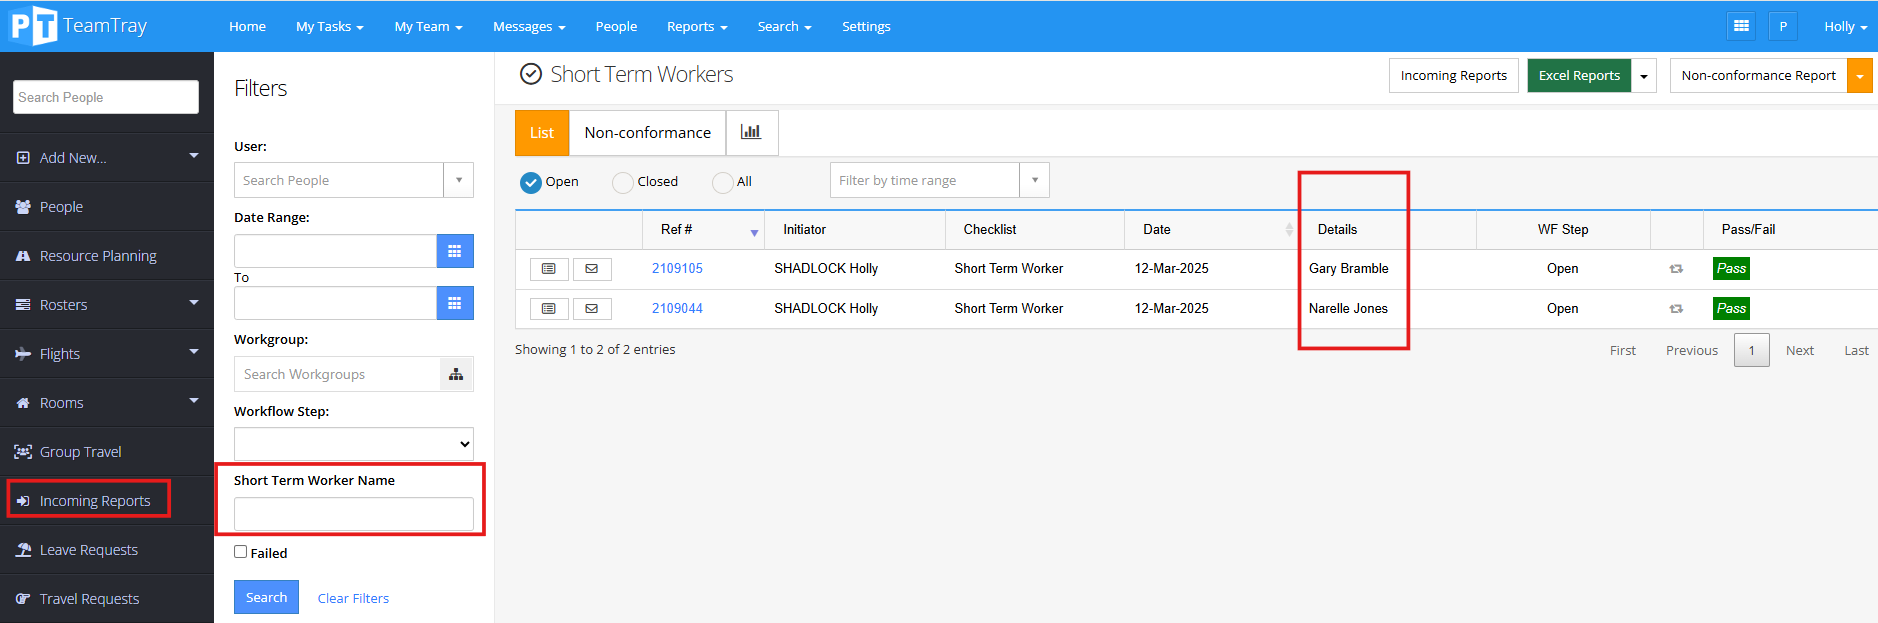Click the workgroup hierarchy icon

click(x=456, y=374)
